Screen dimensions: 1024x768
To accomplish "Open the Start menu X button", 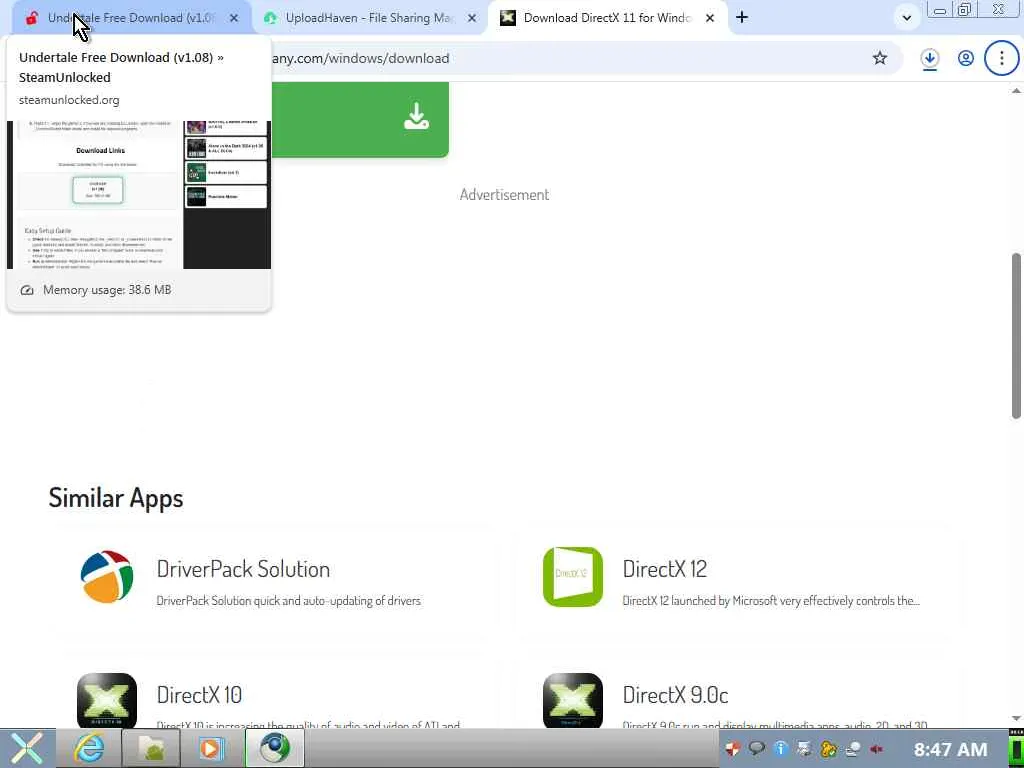I will click(x=27, y=748).
